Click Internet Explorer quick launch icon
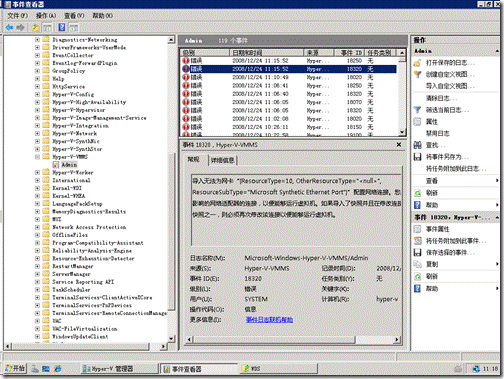 (x=57, y=369)
